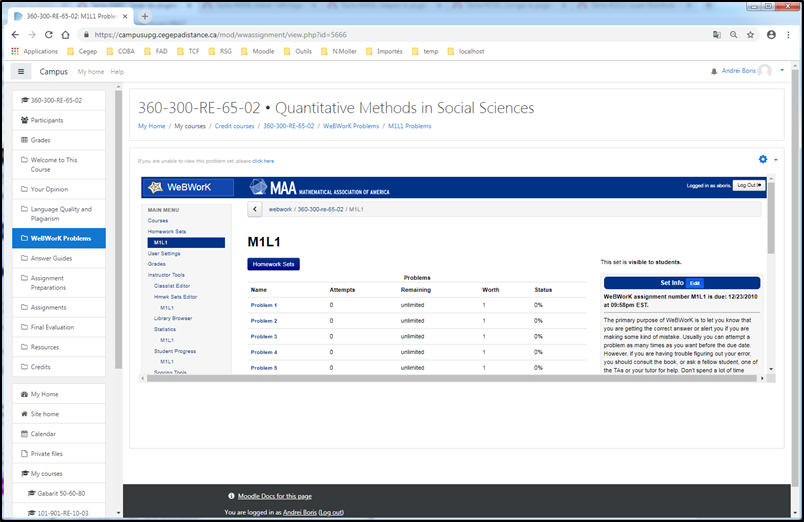Open a new browser tab
The width and height of the screenshot is (804, 522).
coord(145,16)
